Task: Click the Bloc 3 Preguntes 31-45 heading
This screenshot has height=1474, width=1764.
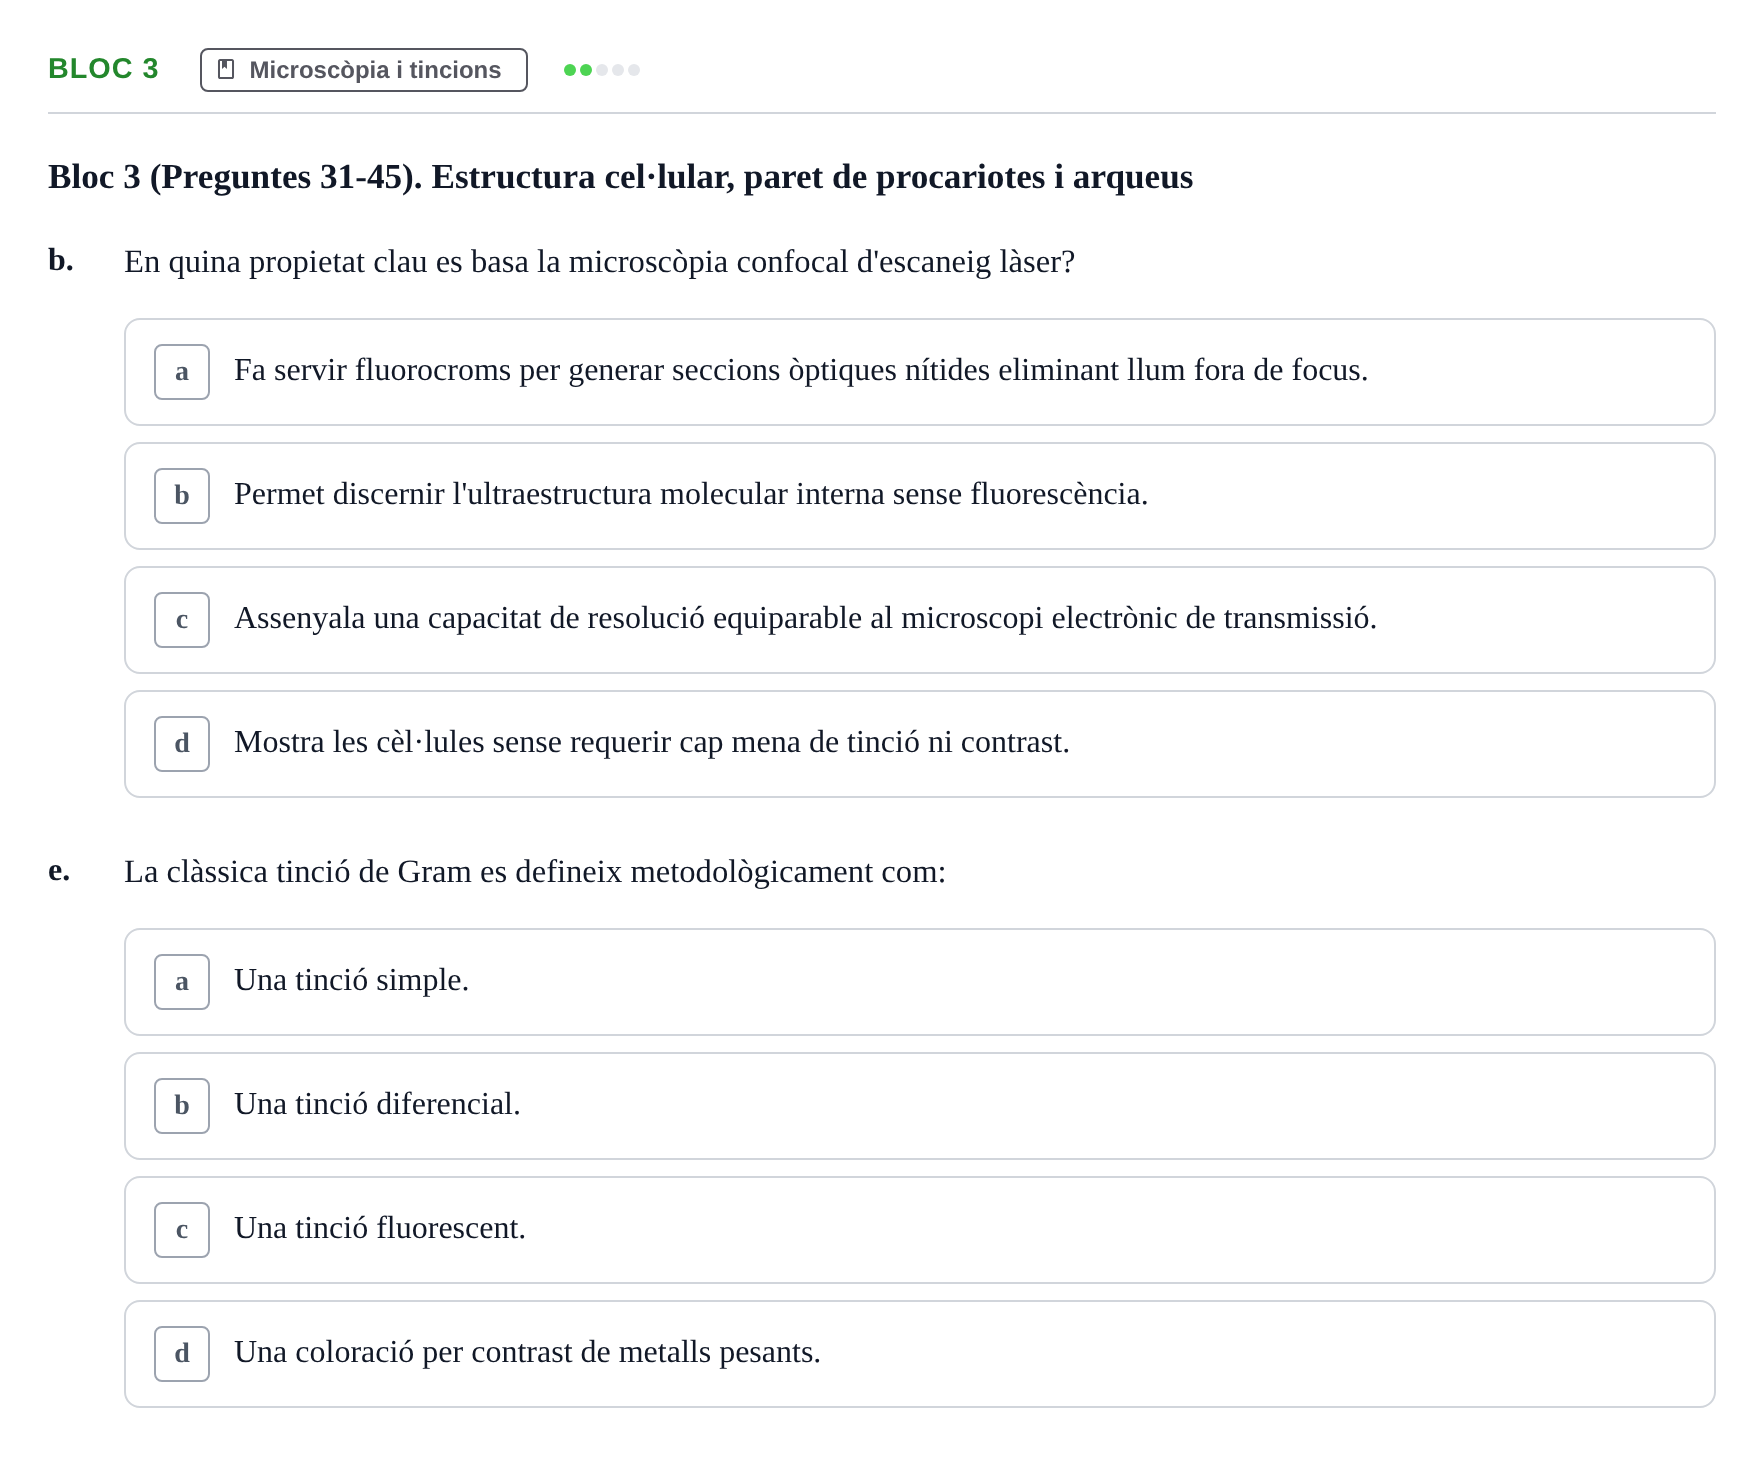Action: 620,177
